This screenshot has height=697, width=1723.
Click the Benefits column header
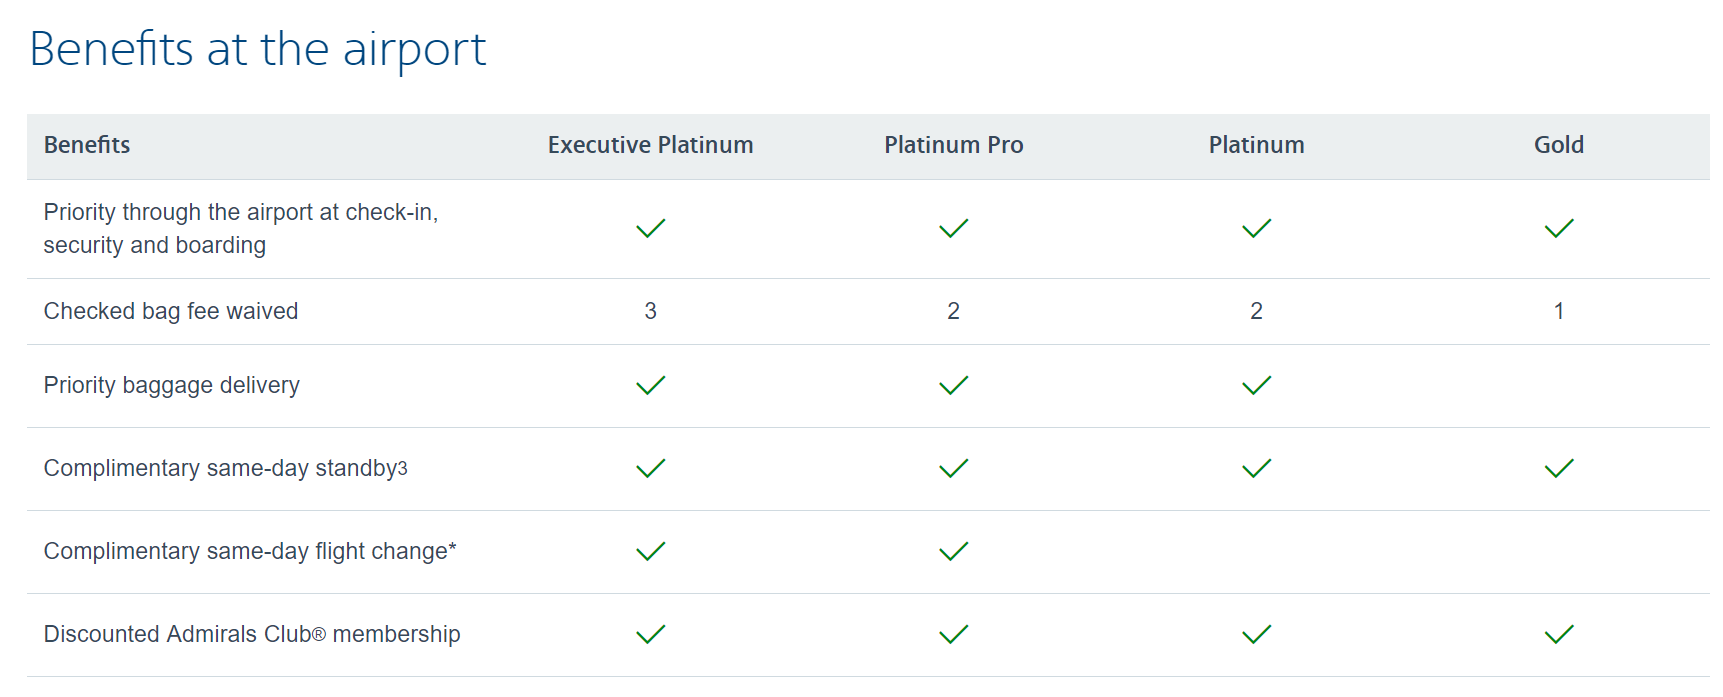(87, 145)
